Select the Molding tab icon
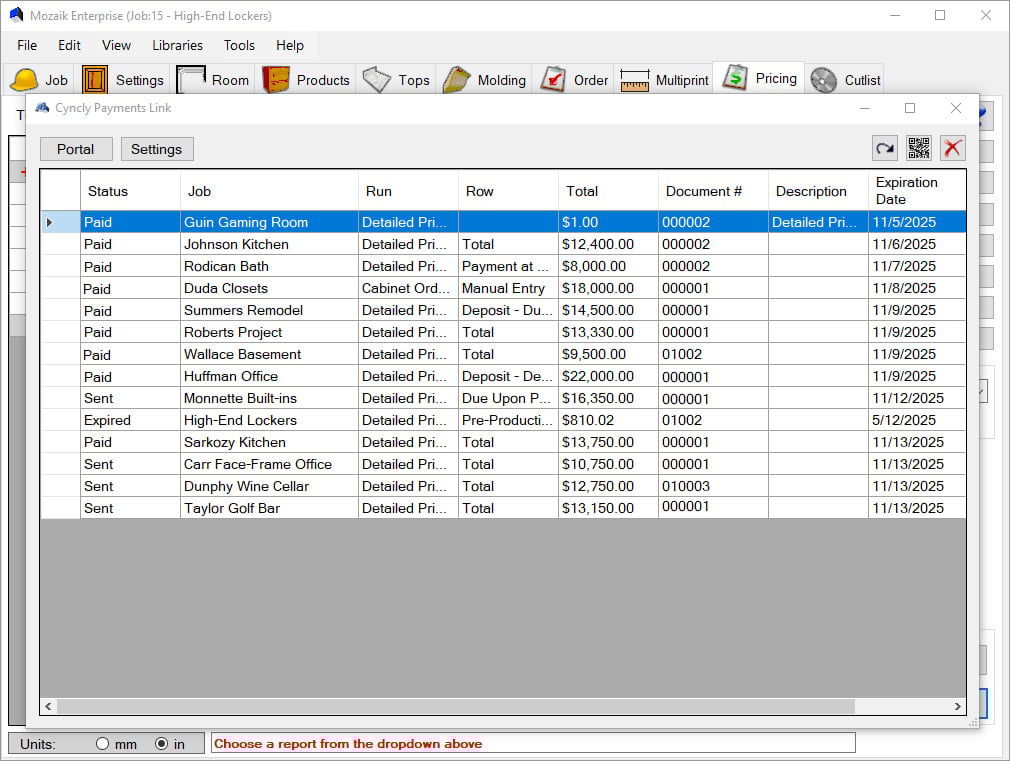 coord(486,80)
